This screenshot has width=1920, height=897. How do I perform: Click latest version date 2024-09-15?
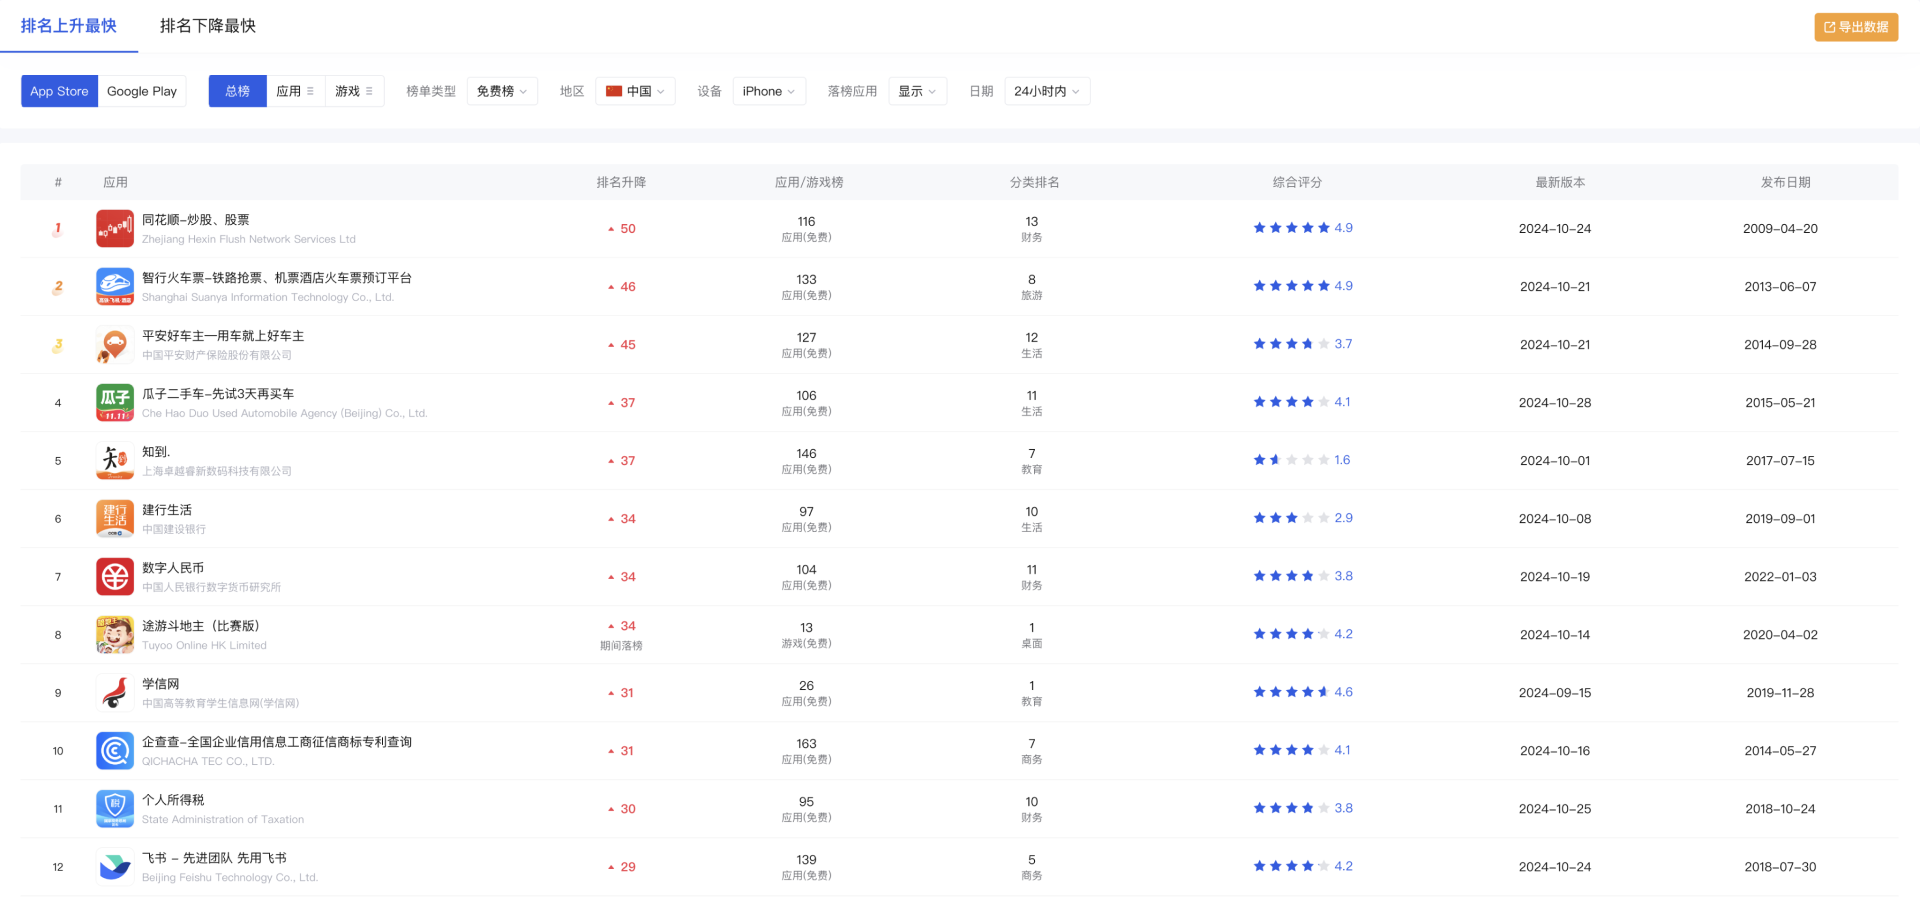(1555, 693)
